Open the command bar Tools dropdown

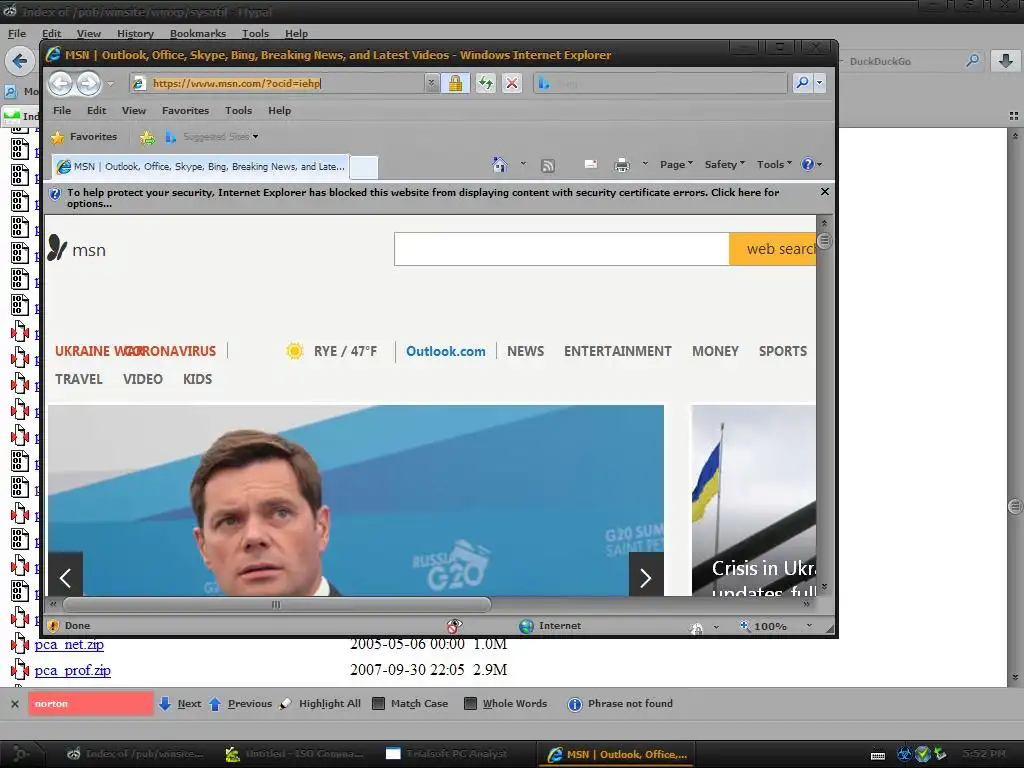coord(774,165)
